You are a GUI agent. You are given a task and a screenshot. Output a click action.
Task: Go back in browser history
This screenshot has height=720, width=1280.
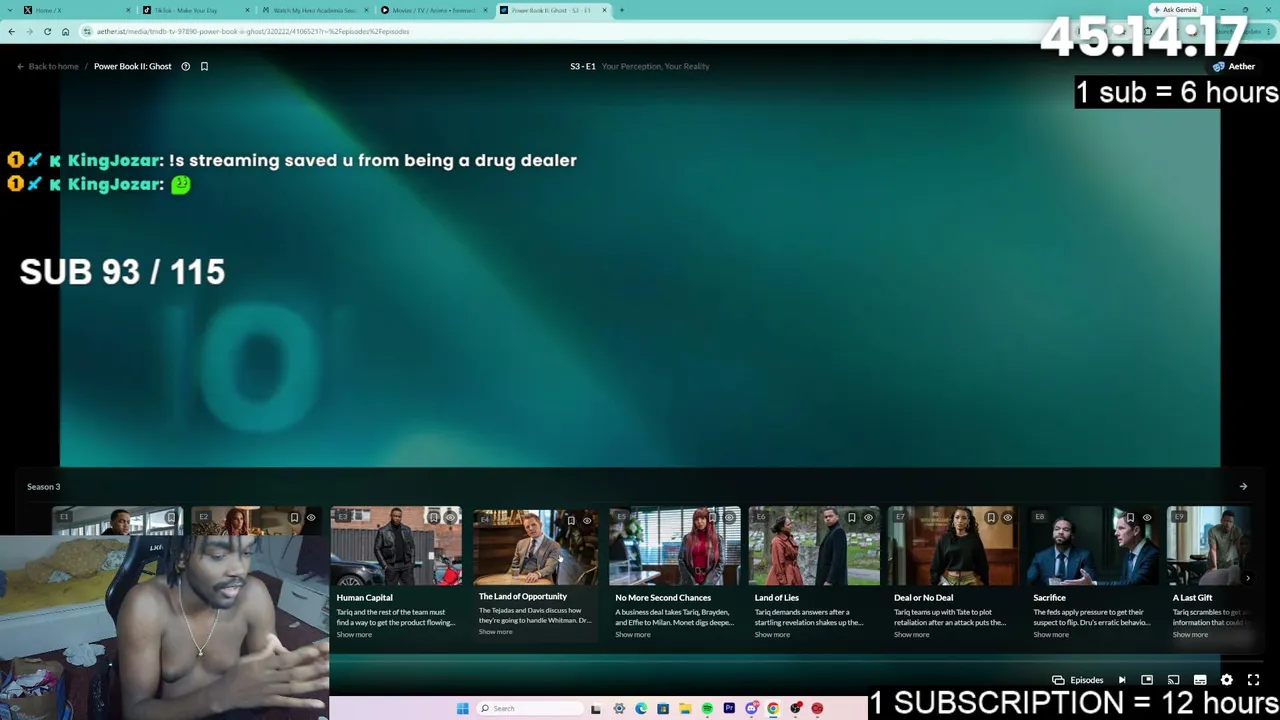point(11,31)
